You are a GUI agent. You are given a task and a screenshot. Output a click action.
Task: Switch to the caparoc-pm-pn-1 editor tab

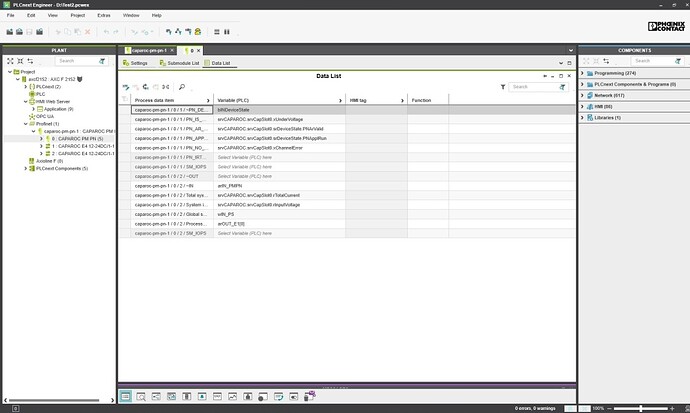coord(149,51)
